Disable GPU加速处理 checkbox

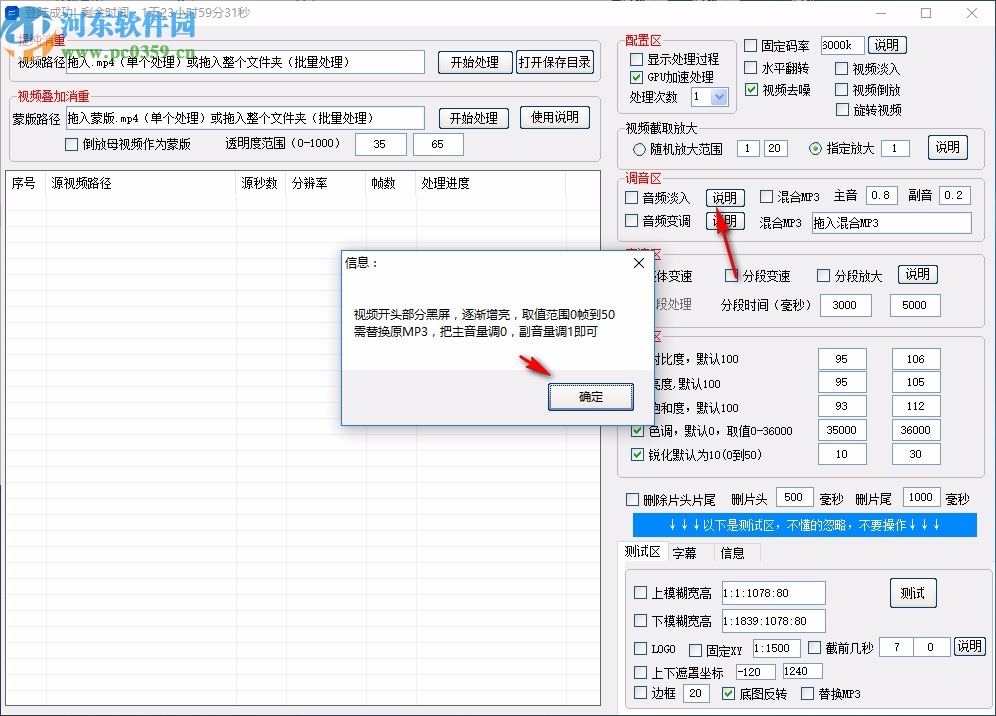pos(636,76)
